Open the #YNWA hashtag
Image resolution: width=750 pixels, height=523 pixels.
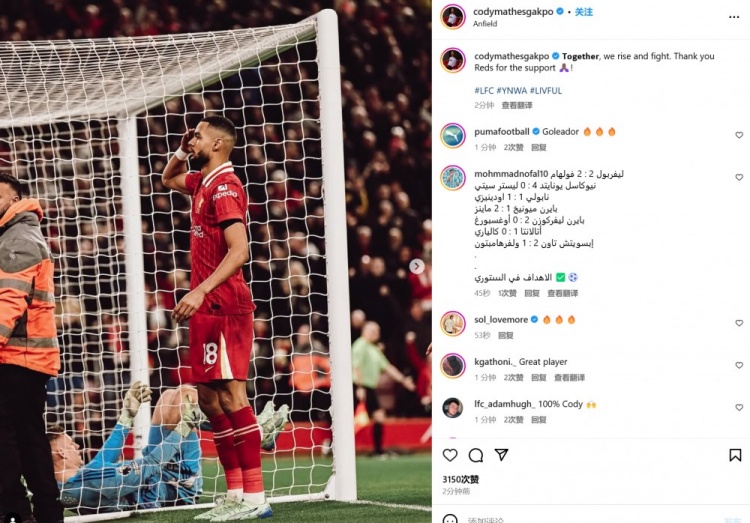pyautogui.click(x=511, y=90)
